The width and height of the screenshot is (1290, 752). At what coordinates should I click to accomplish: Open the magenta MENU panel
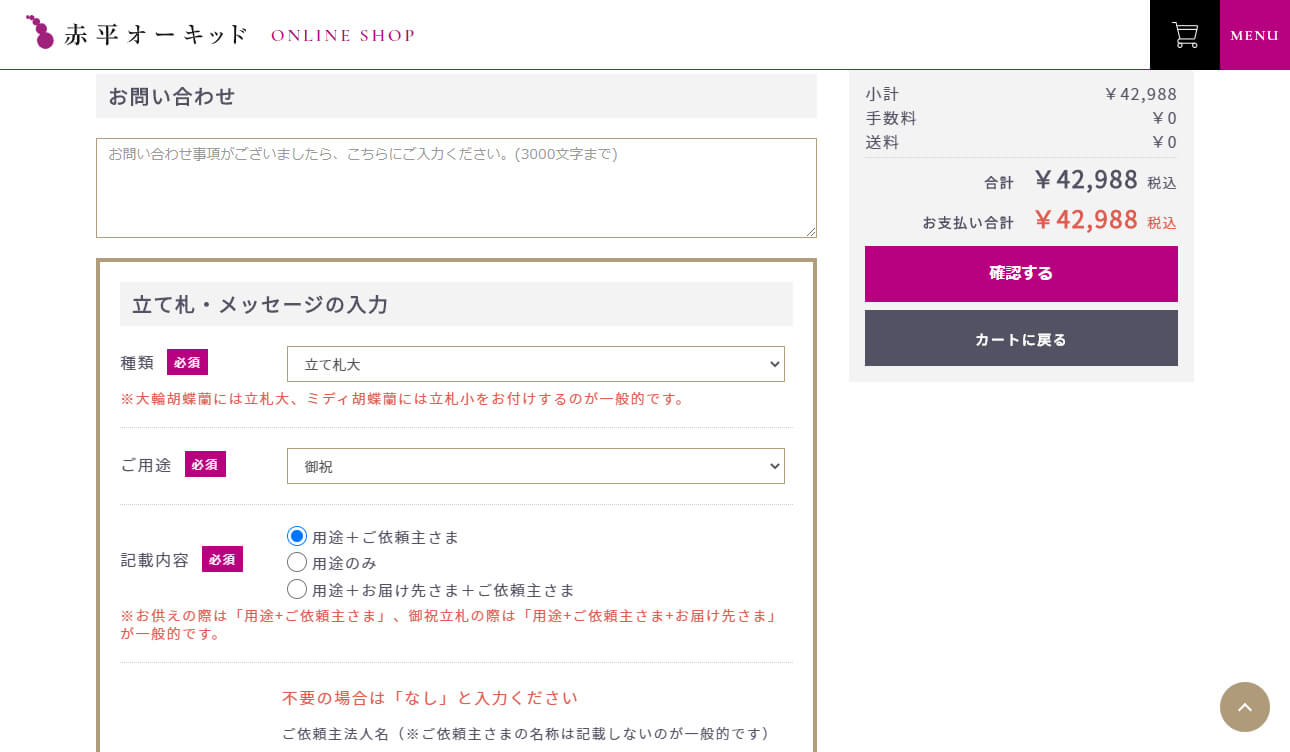point(1255,35)
